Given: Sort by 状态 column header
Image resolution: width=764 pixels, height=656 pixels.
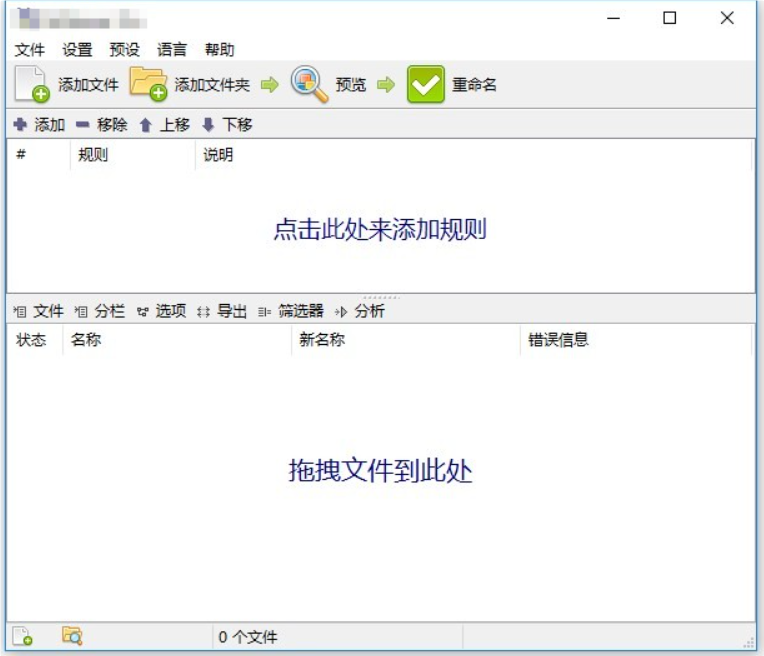Looking at the screenshot, I should click(x=35, y=340).
